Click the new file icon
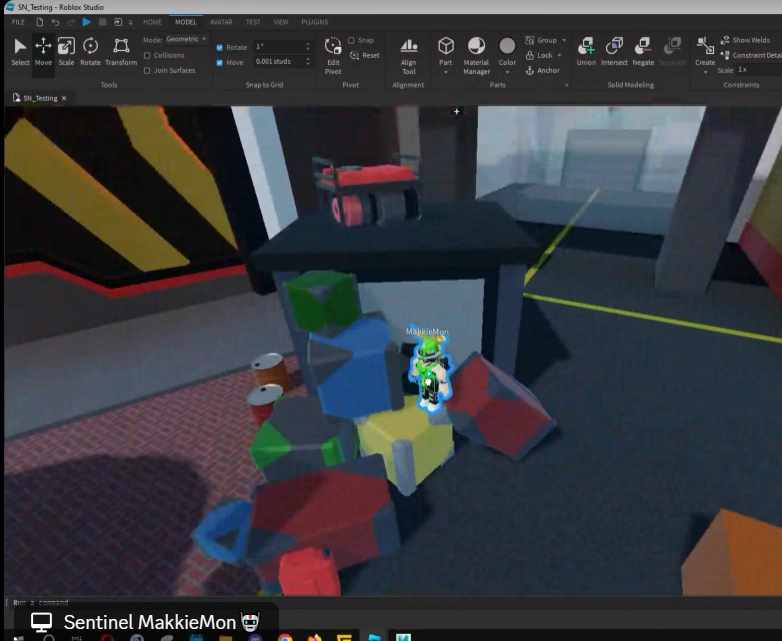This screenshot has height=641, width=782. tap(39, 22)
